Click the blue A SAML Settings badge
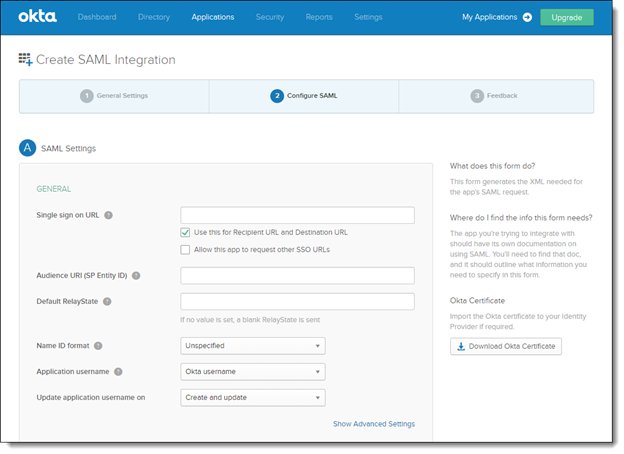Viewport: 624px width, 454px height. pyautogui.click(x=27, y=148)
